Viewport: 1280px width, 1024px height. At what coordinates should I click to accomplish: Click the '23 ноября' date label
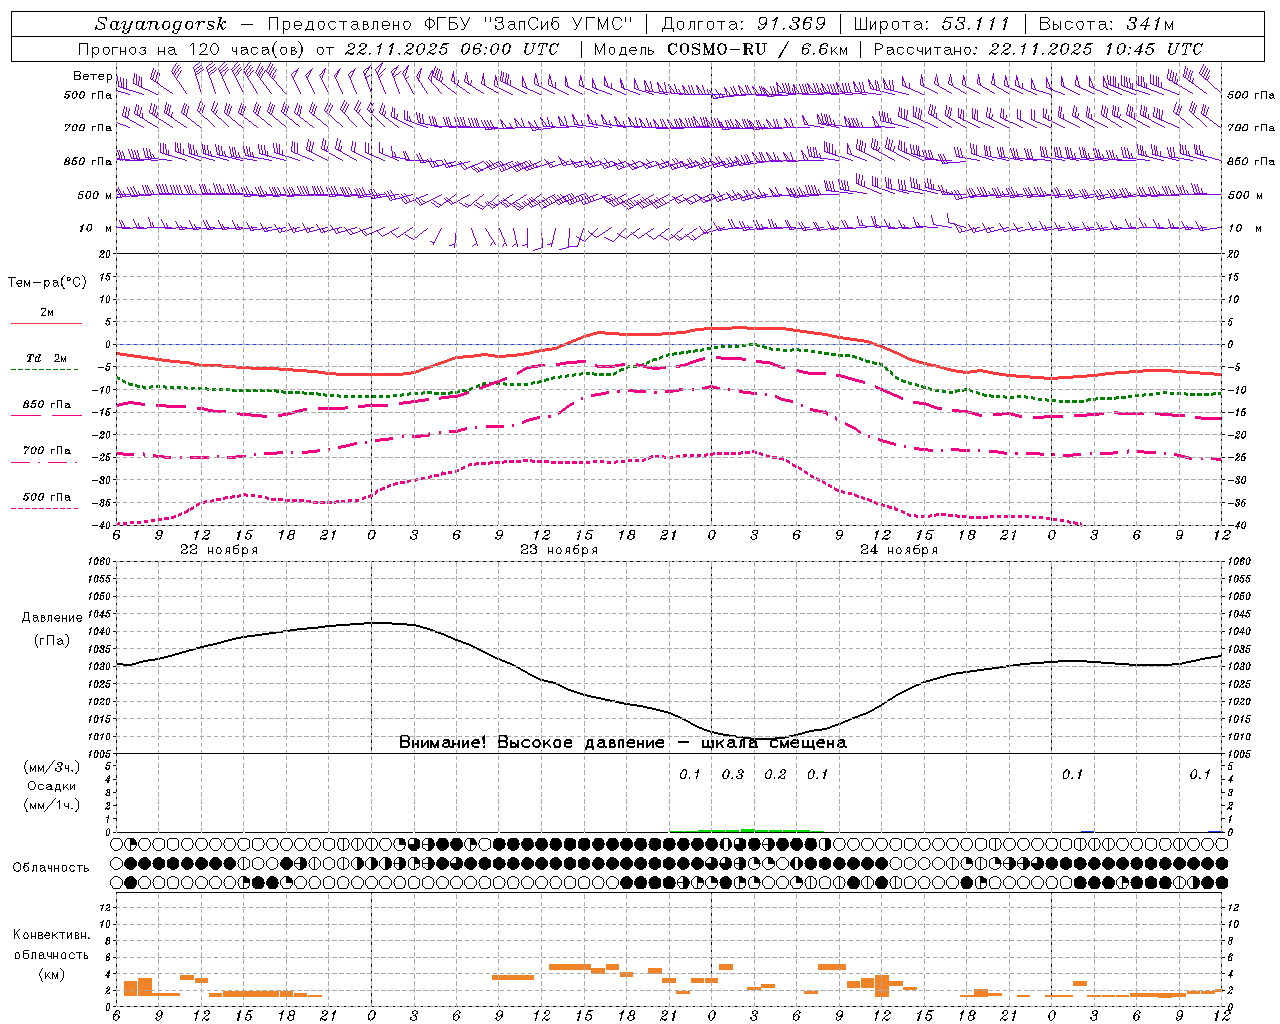559,550
